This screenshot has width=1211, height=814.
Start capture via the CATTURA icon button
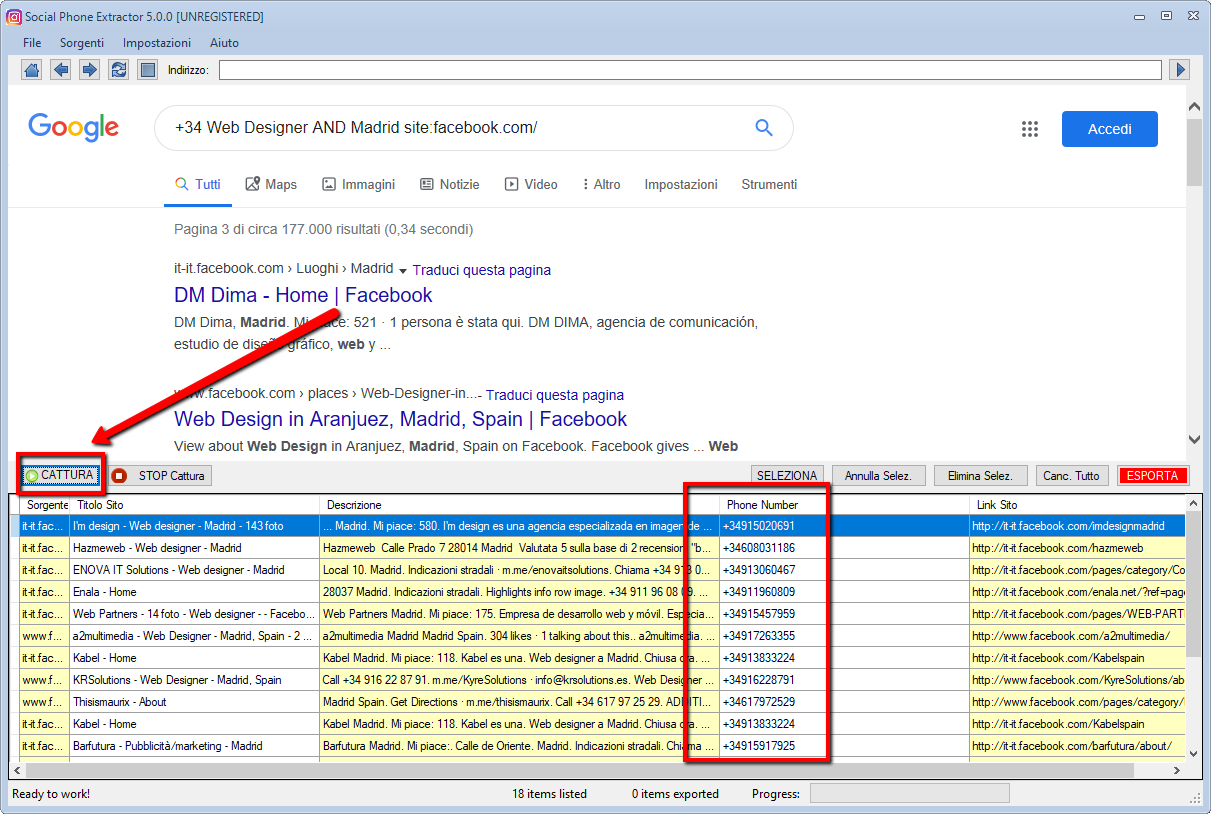point(61,475)
